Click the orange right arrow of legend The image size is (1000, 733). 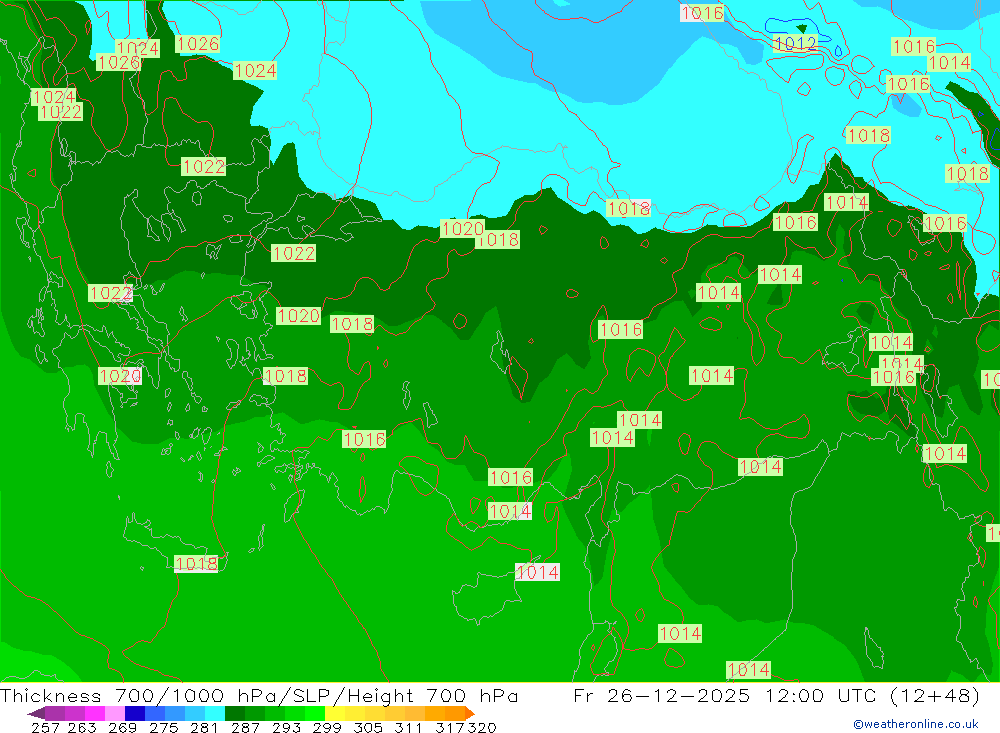470,713
